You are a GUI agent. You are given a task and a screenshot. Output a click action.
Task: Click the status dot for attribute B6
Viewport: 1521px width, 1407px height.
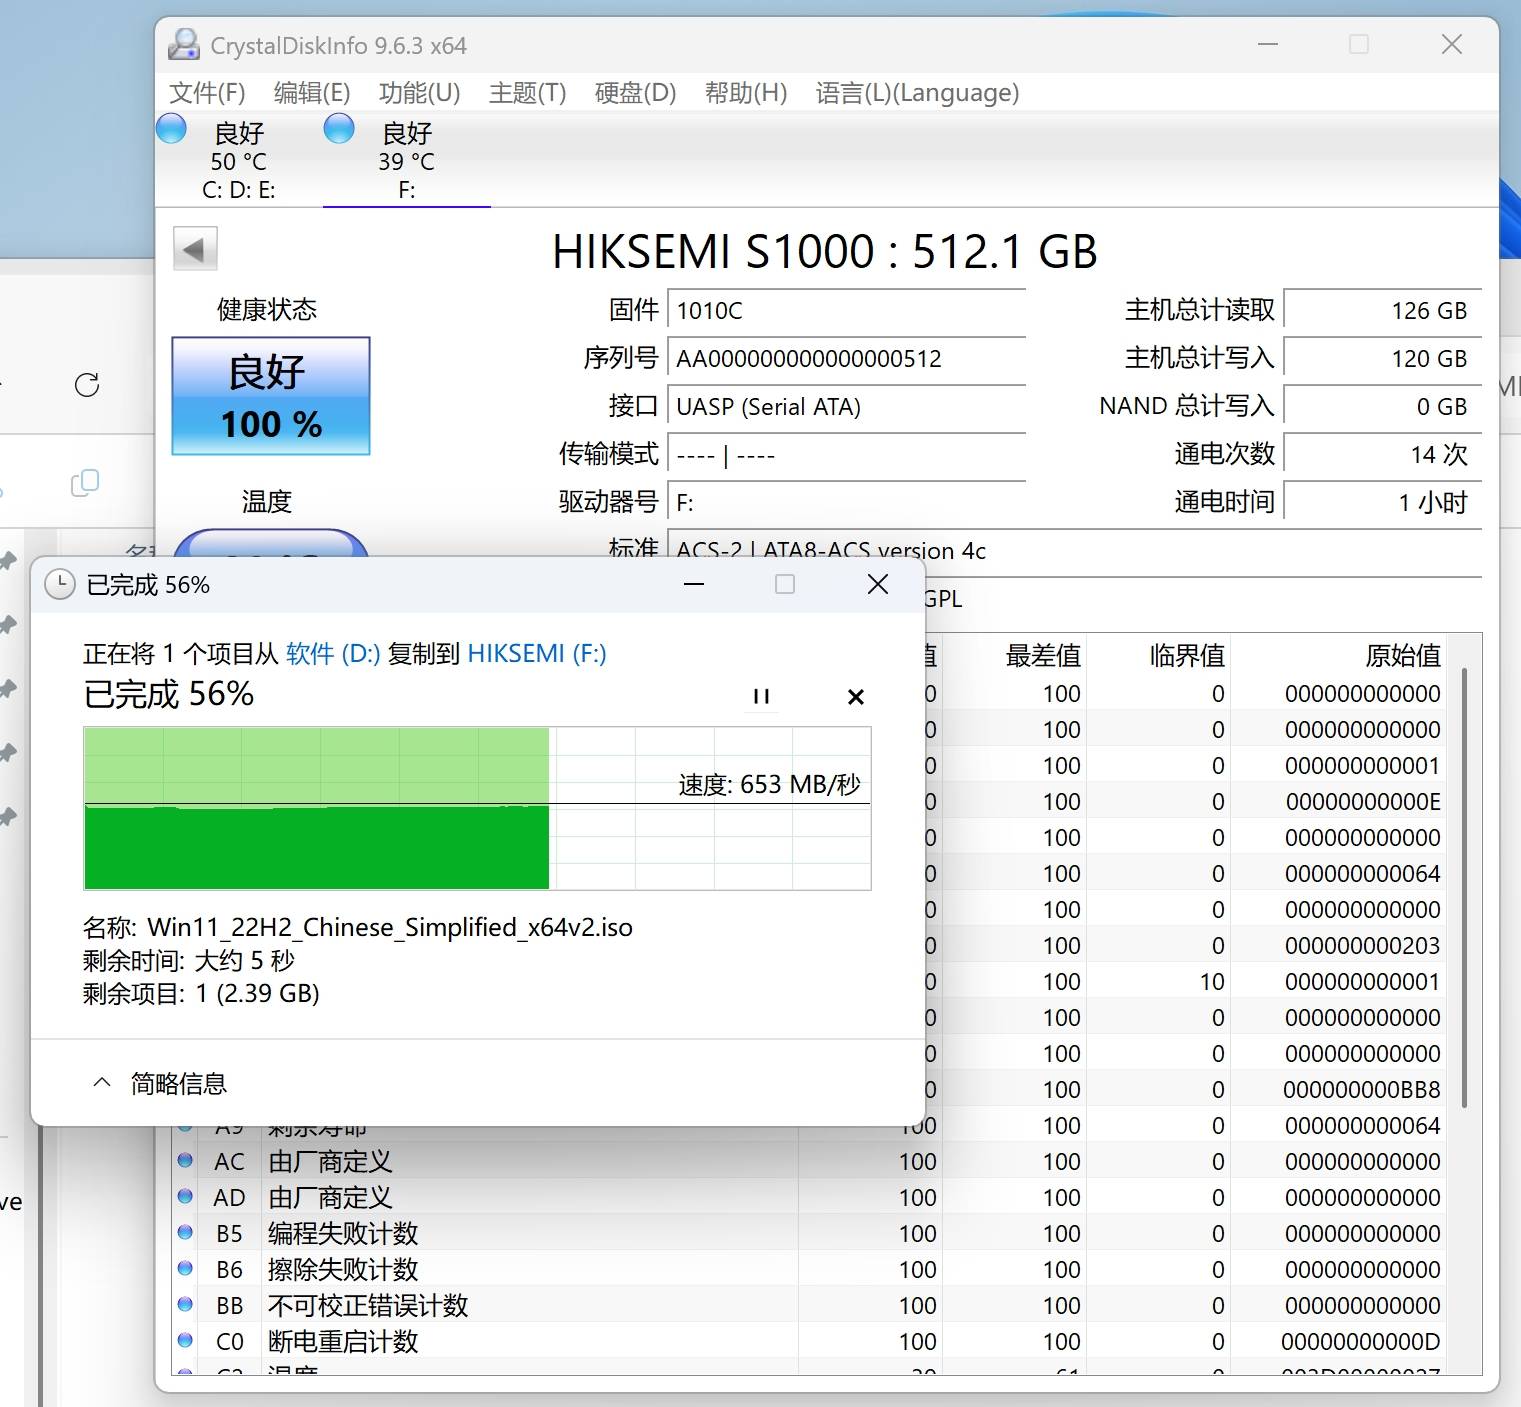pos(185,1268)
